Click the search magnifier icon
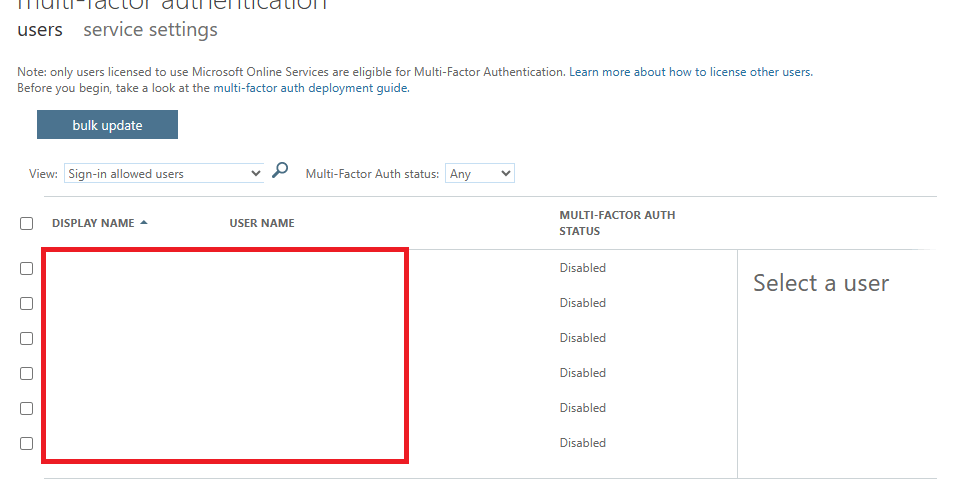Viewport: 957px width, 483px height. point(280,170)
